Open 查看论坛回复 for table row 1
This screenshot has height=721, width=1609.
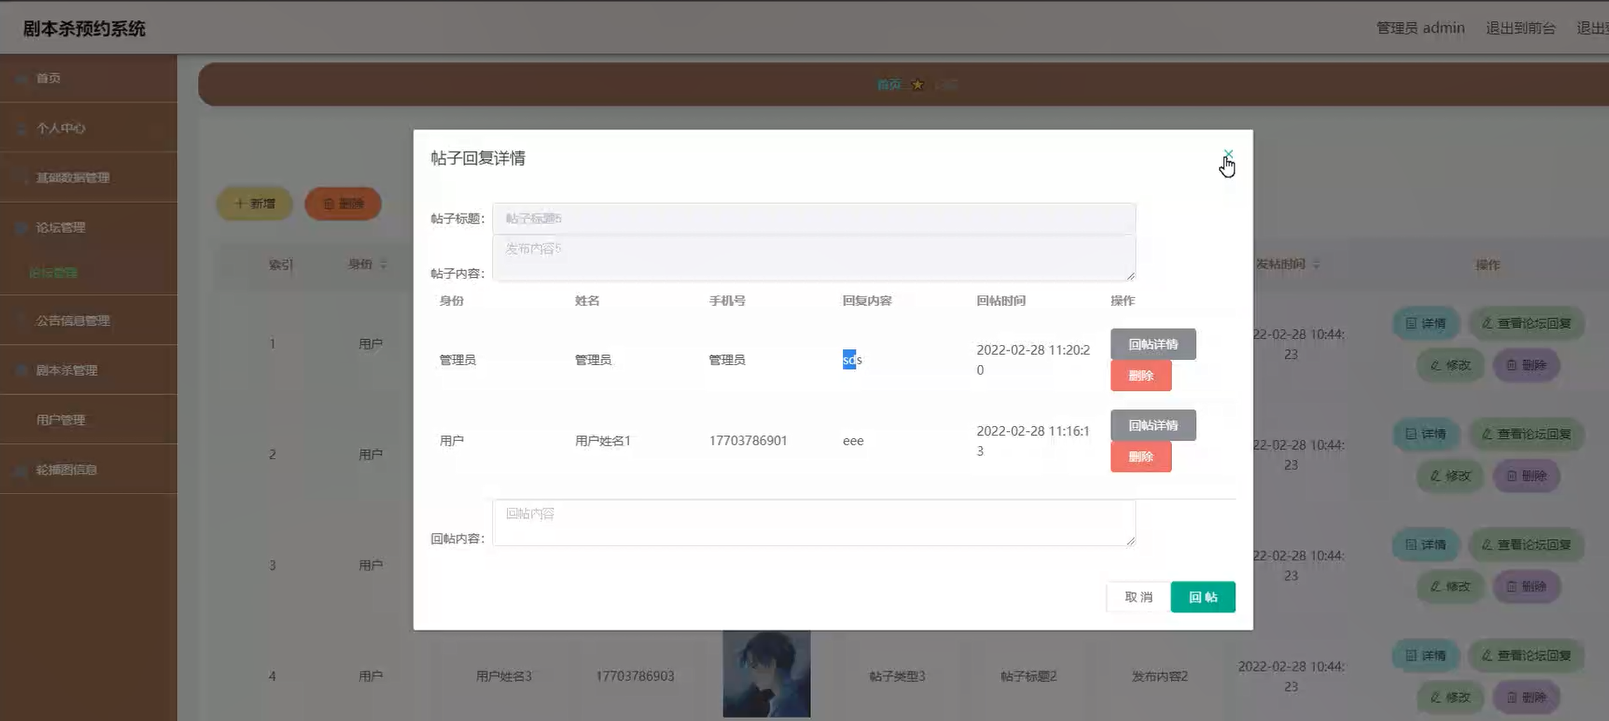point(1526,324)
